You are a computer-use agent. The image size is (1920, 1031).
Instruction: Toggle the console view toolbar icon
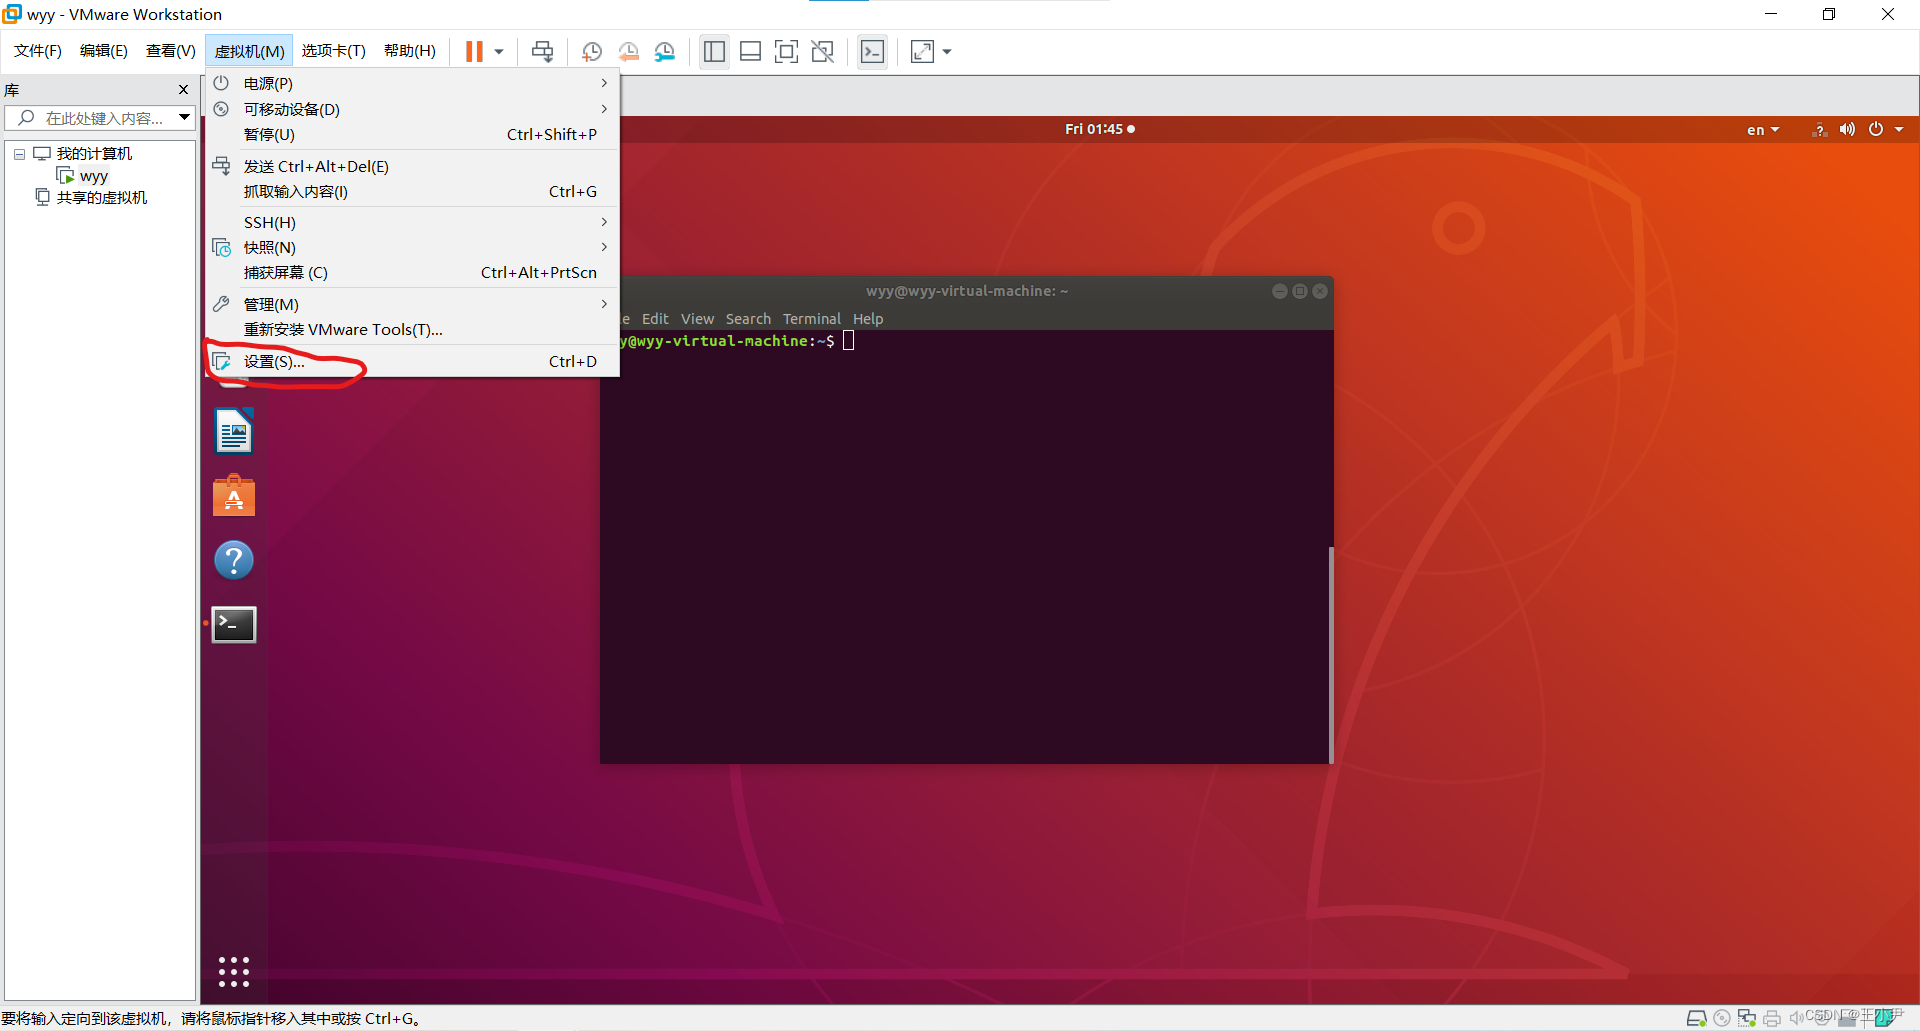(x=872, y=51)
